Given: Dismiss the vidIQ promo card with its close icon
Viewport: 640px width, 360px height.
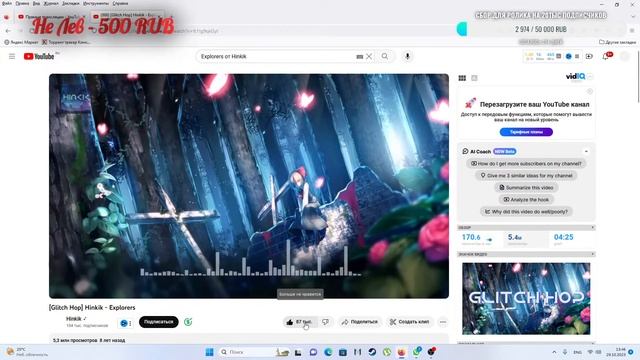Looking at the screenshot, I should click(589, 91).
